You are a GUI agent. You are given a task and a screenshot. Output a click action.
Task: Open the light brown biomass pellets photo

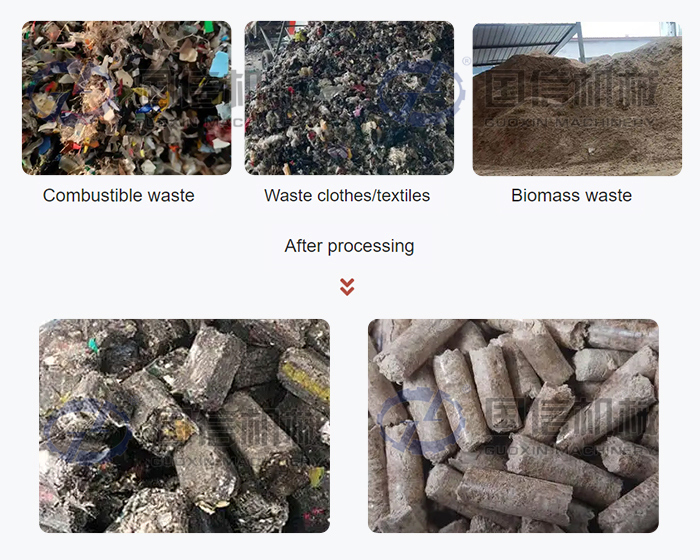tap(513, 426)
